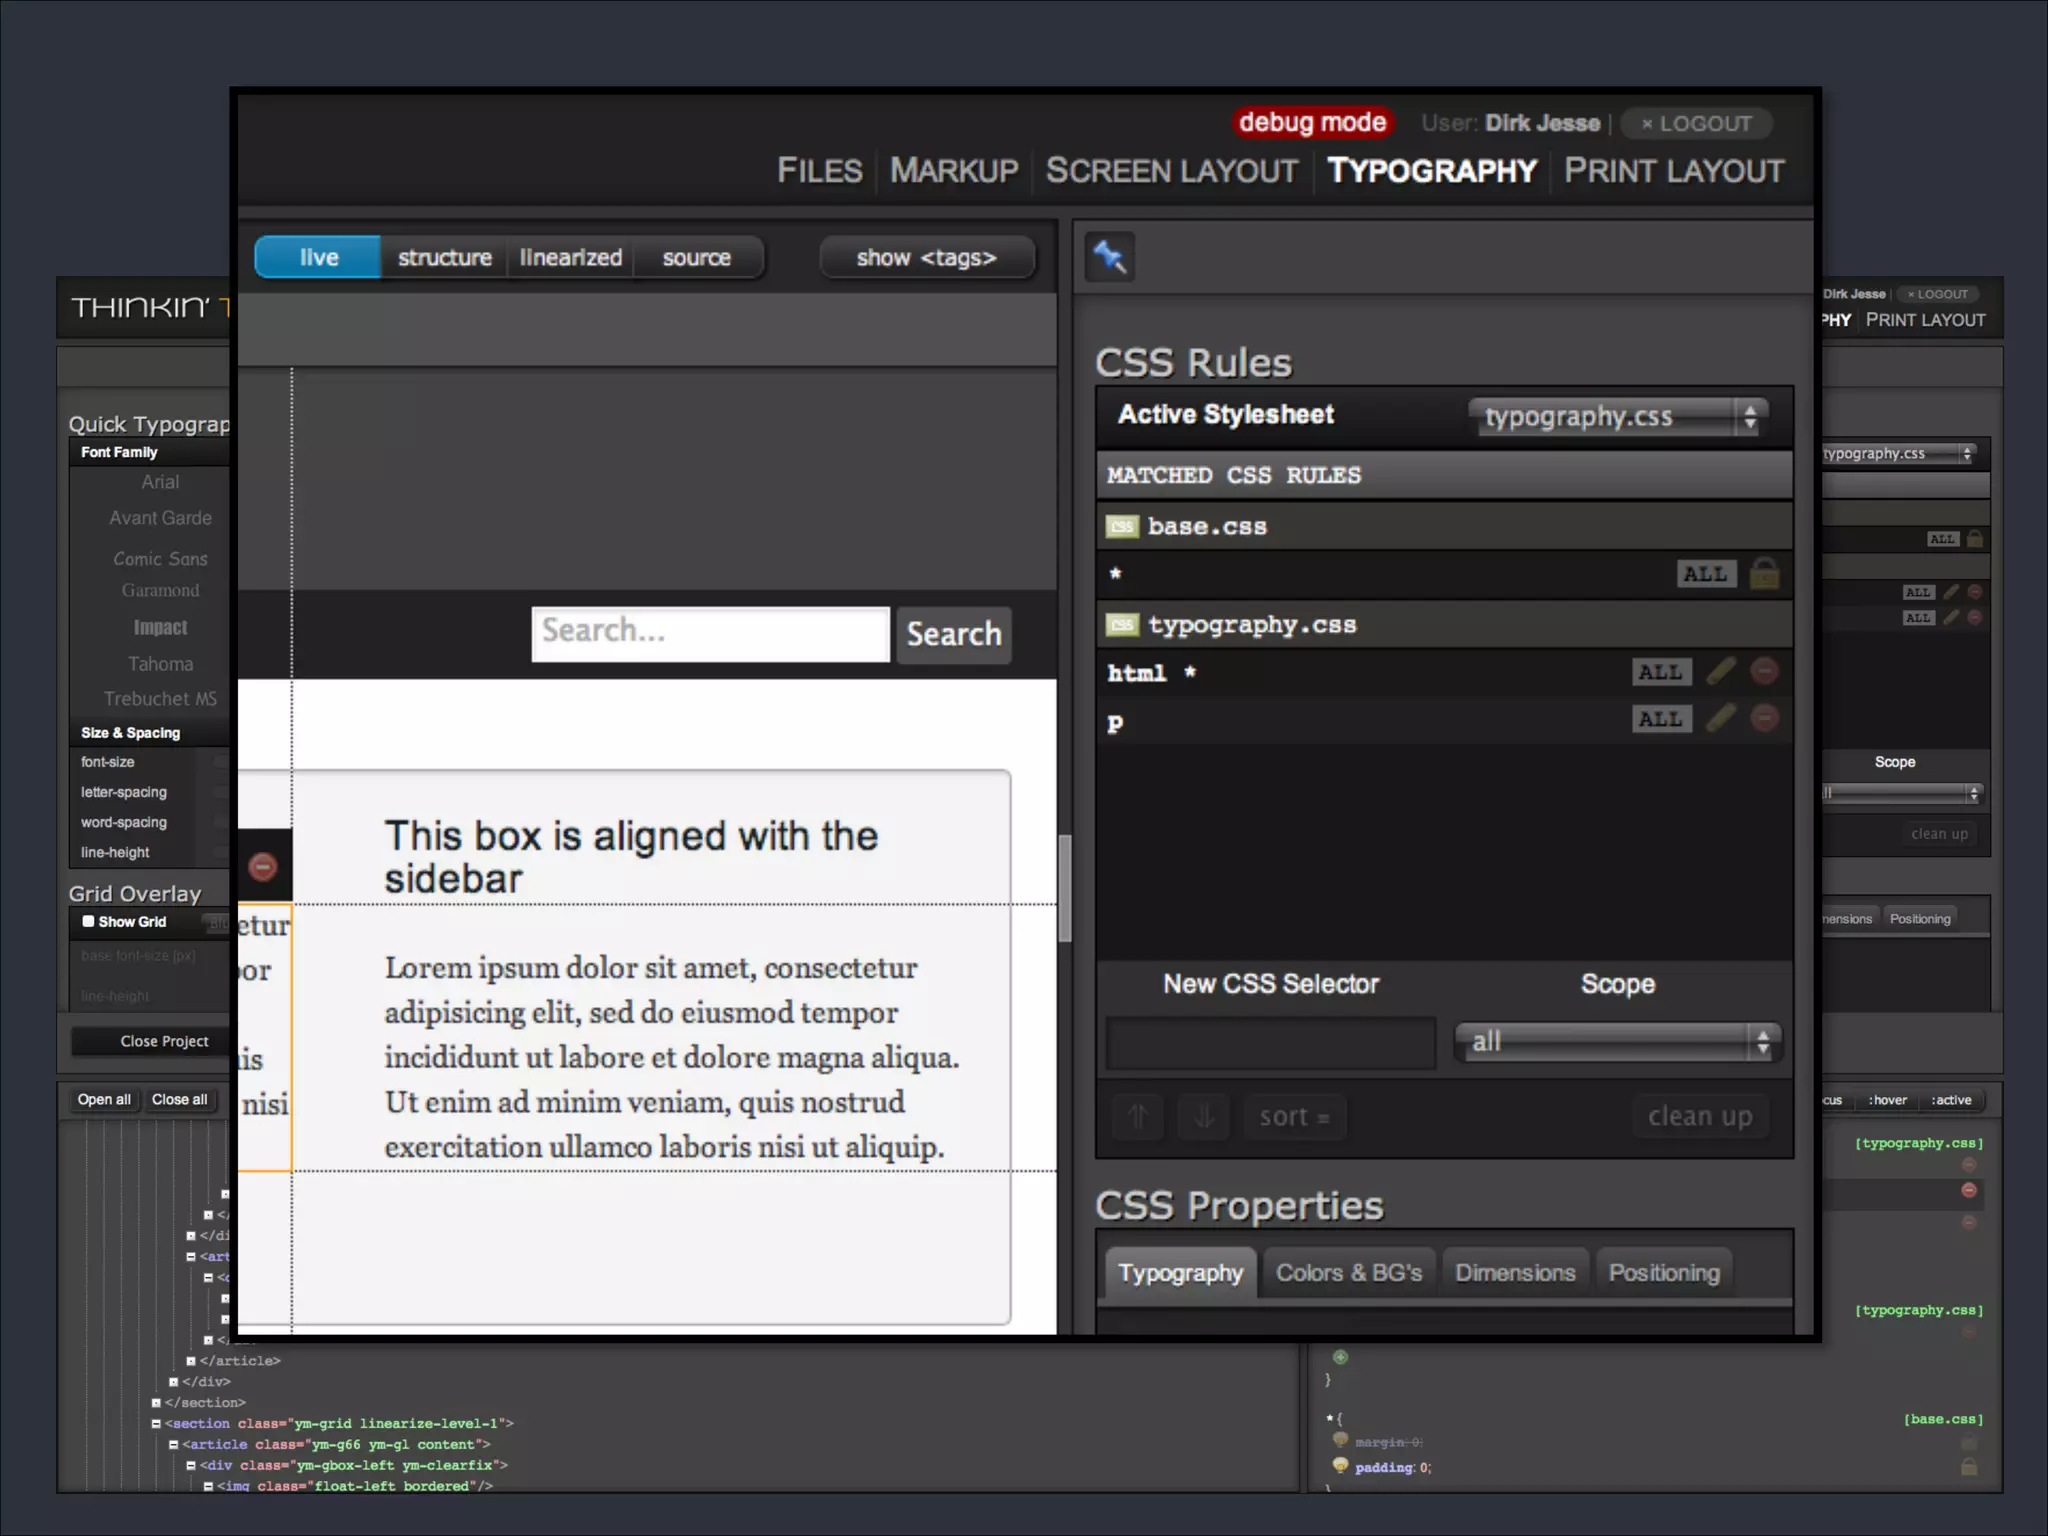Click the New CSS Selector input field
The height and width of the screenshot is (1536, 2048).
(x=1270, y=1043)
